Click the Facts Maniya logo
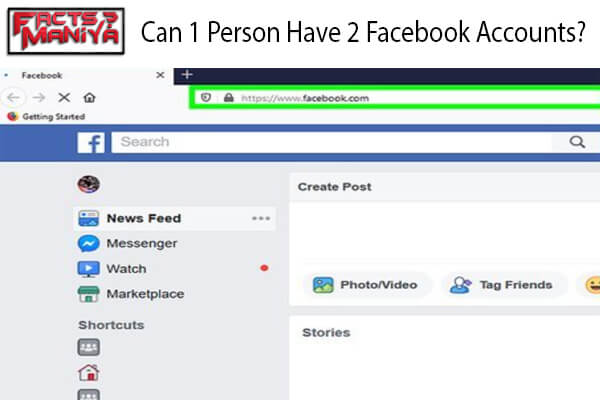This screenshot has width=600, height=400. (x=66, y=31)
